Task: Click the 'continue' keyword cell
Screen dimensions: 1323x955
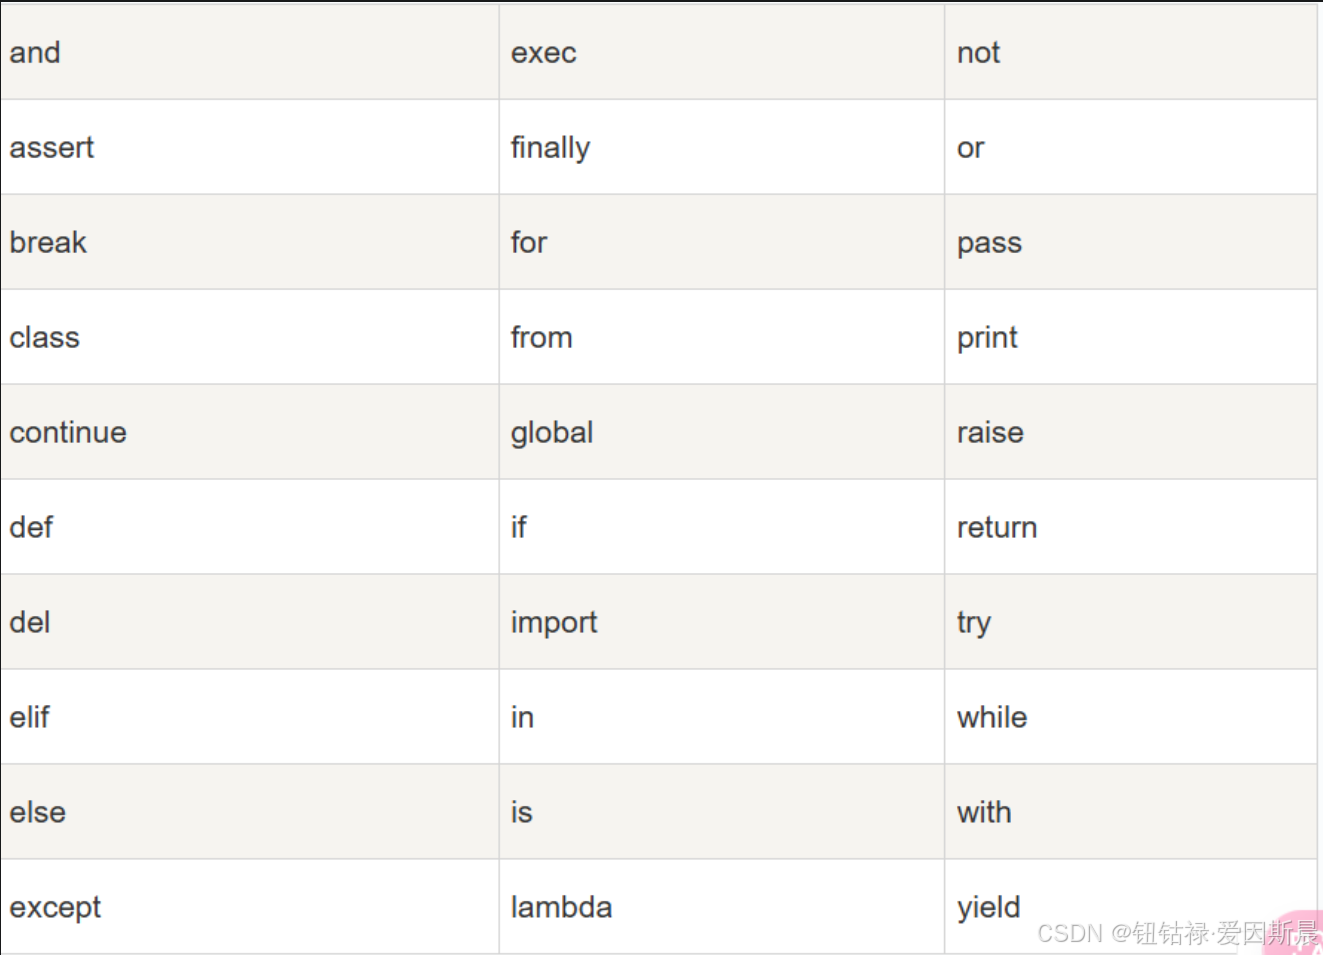Action: pos(249,432)
